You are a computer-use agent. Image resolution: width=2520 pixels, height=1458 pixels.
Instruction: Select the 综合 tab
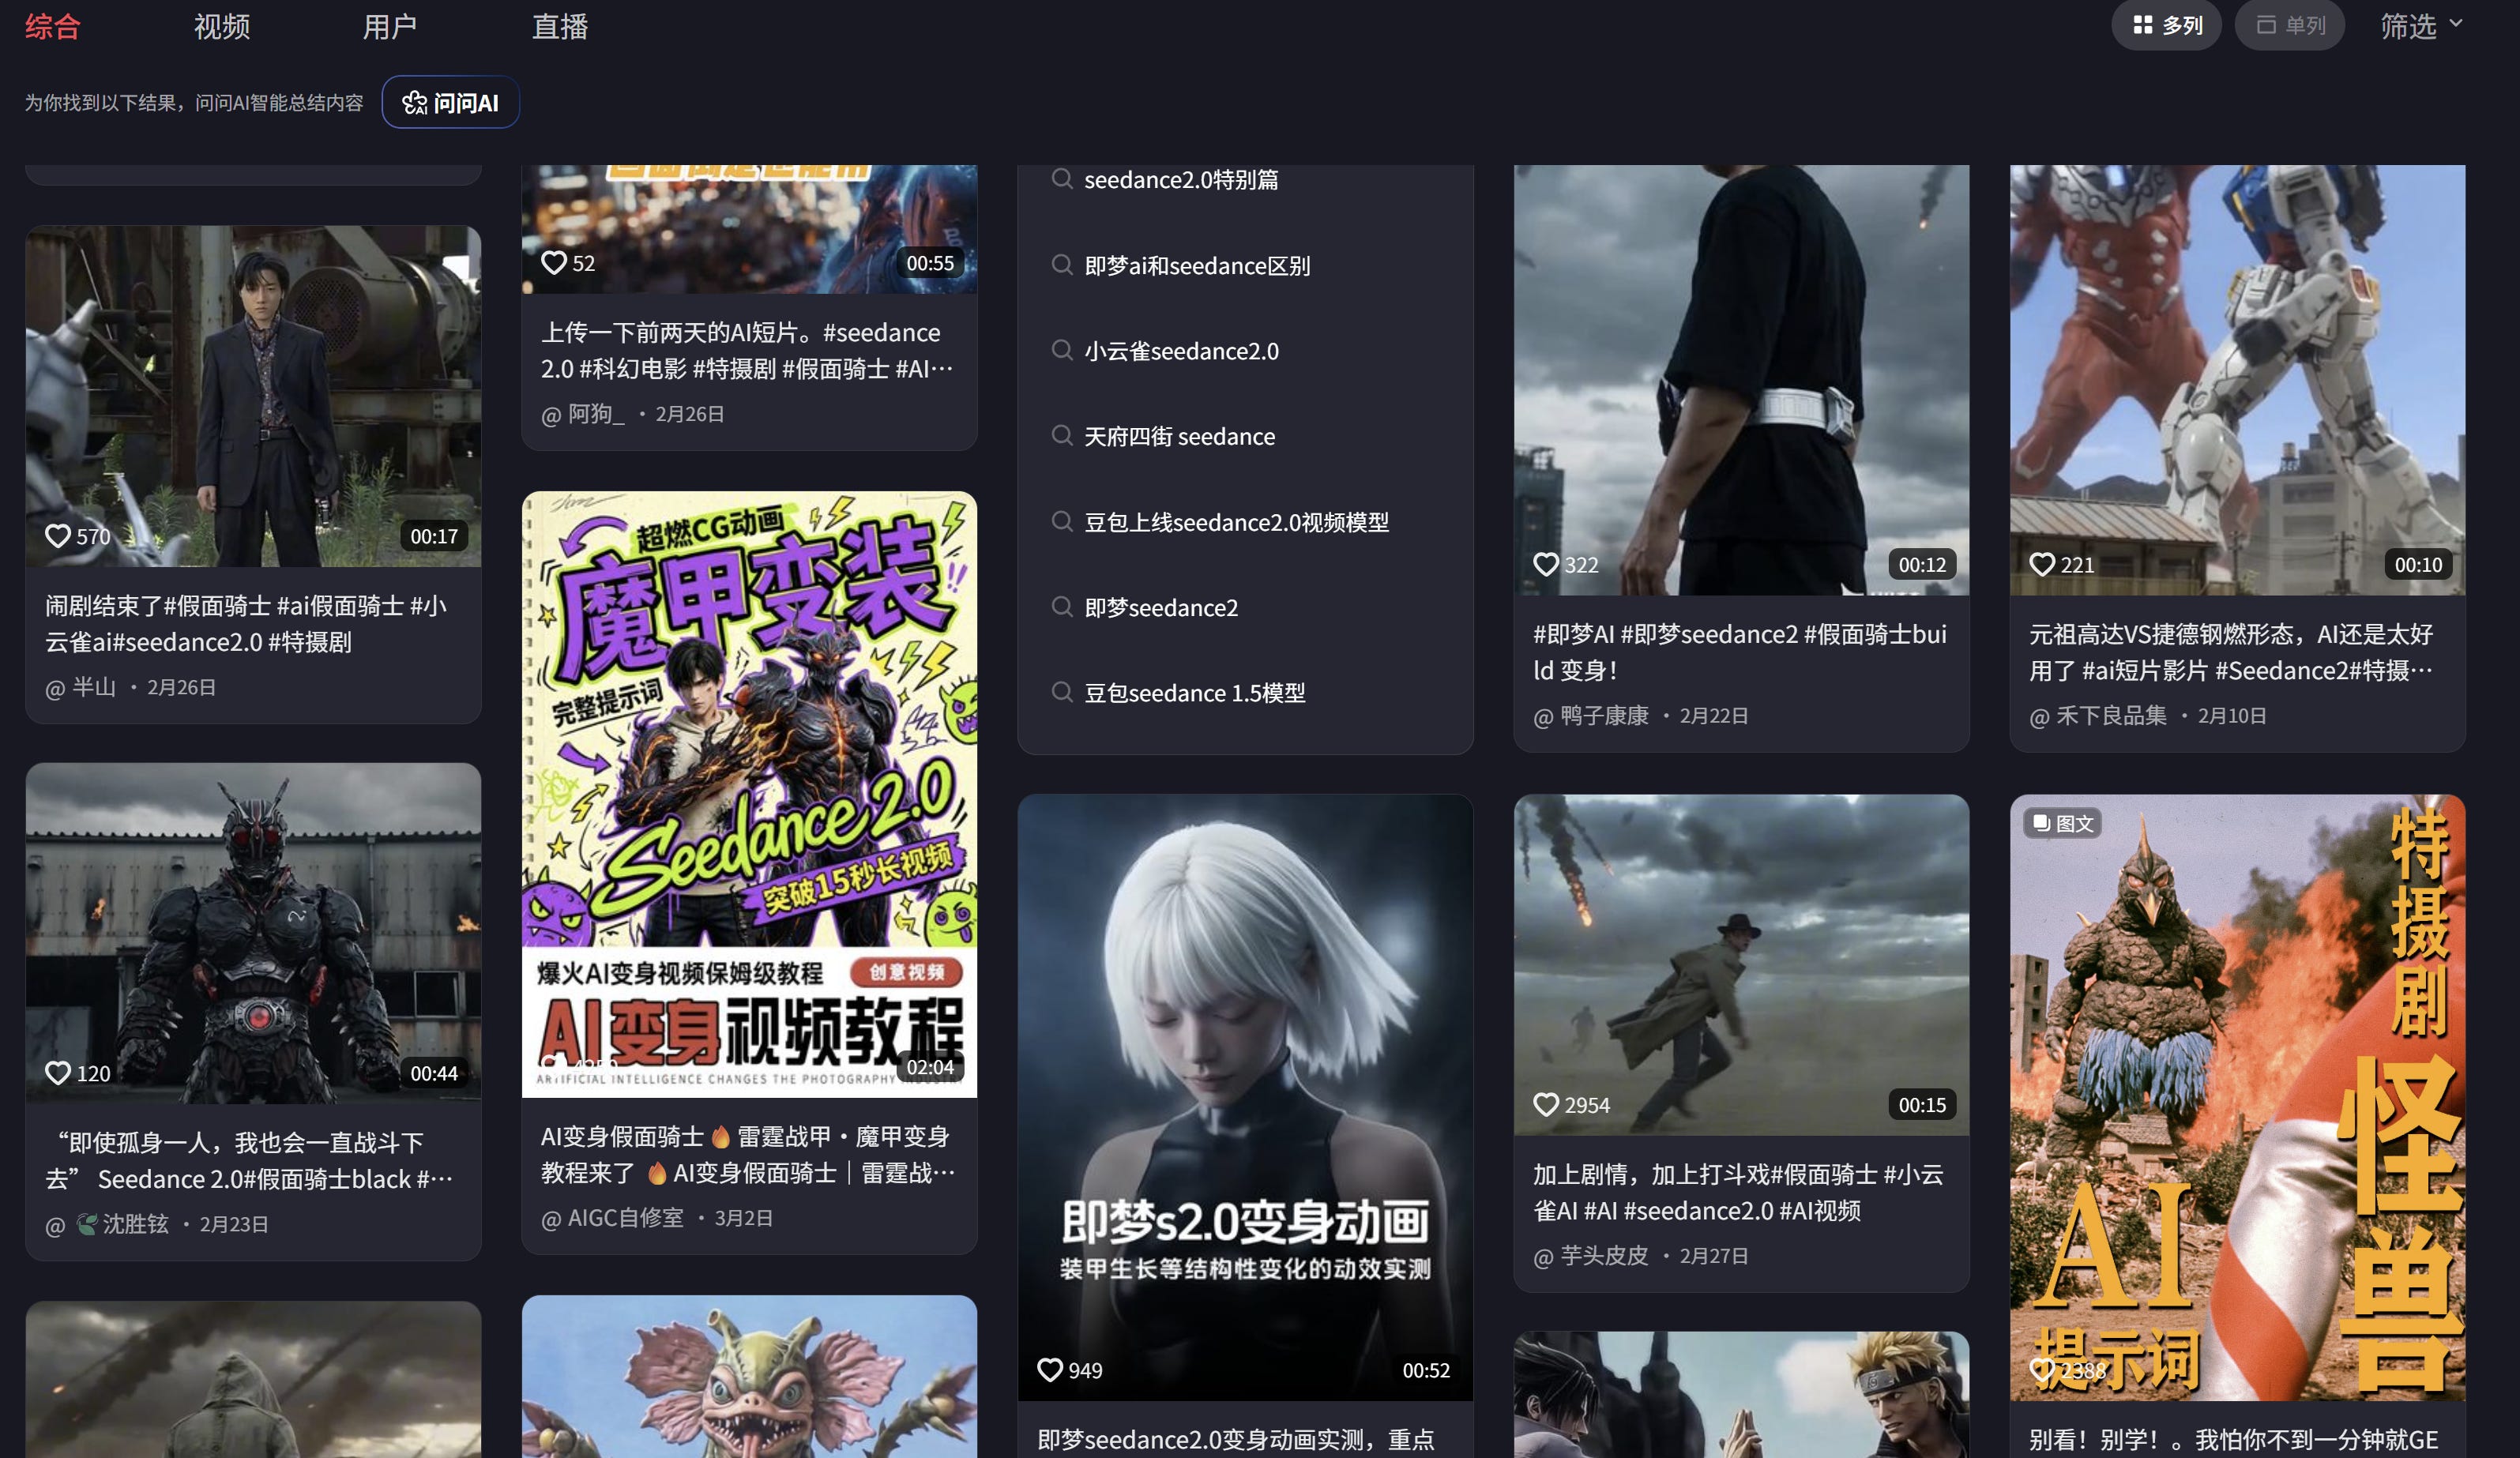(53, 26)
